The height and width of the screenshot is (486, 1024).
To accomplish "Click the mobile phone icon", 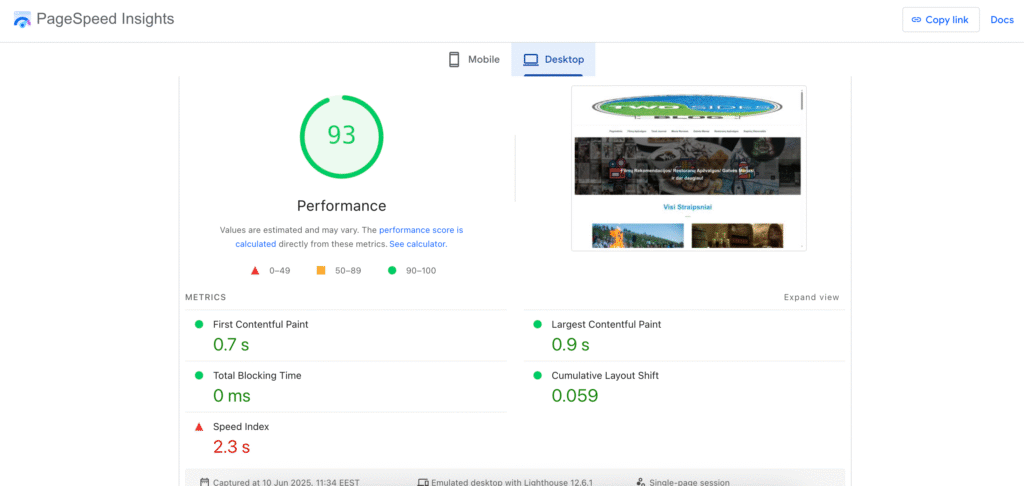I will tap(454, 59).
